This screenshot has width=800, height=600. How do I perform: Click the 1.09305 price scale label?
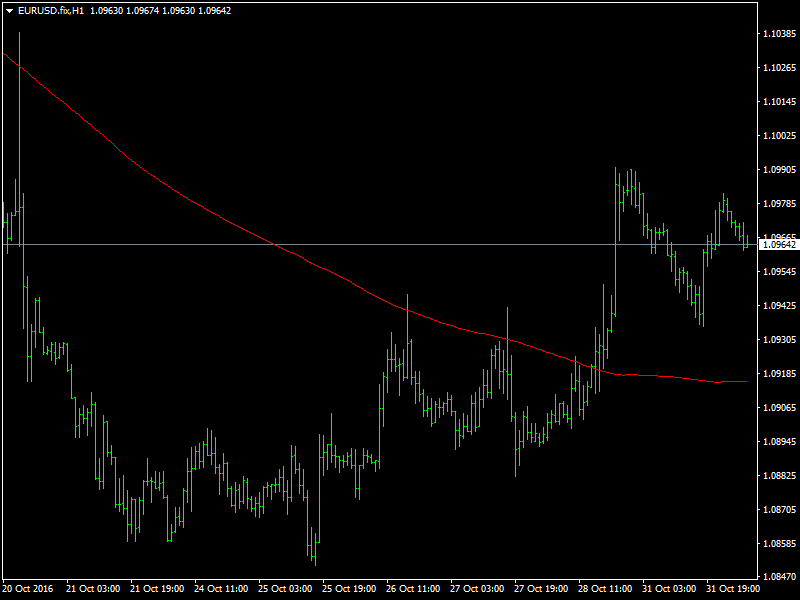point(779,340)
